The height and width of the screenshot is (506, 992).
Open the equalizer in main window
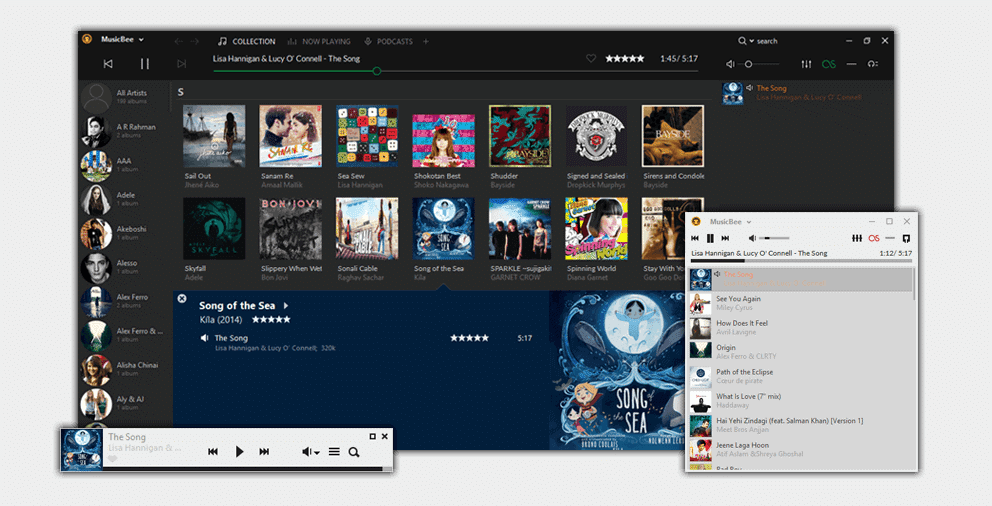click(806, 64)
